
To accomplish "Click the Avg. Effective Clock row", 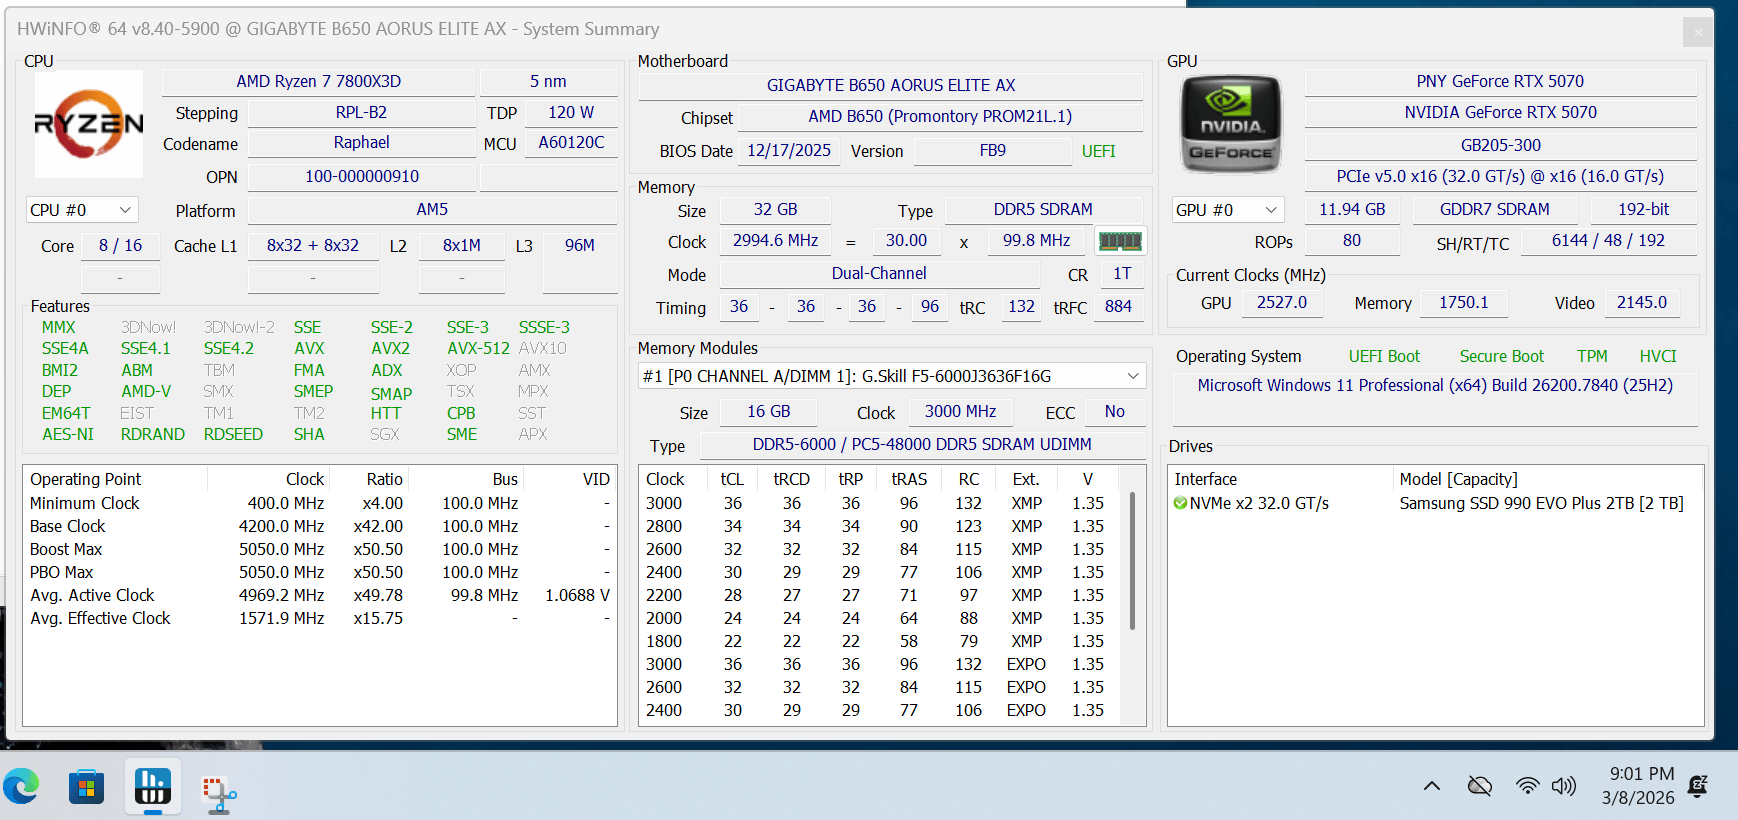I will (x=320, y=618).
